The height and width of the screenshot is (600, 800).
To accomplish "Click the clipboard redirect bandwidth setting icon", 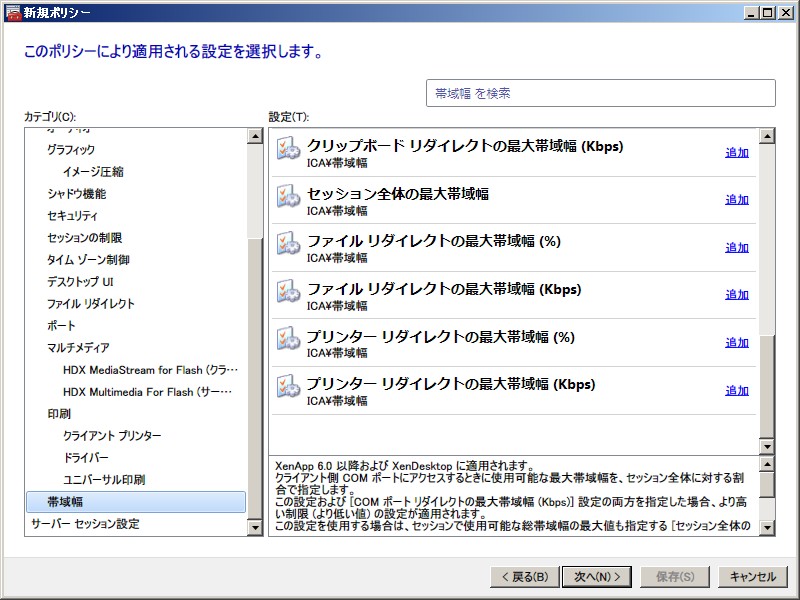I will tap(288, 150).
